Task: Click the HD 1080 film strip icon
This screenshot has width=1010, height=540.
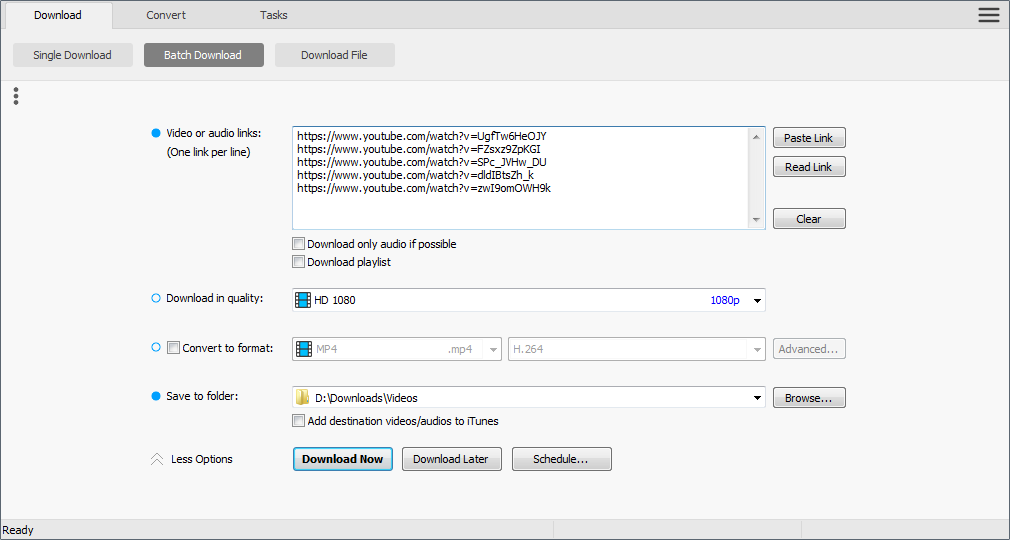Action: coord(303,300)
